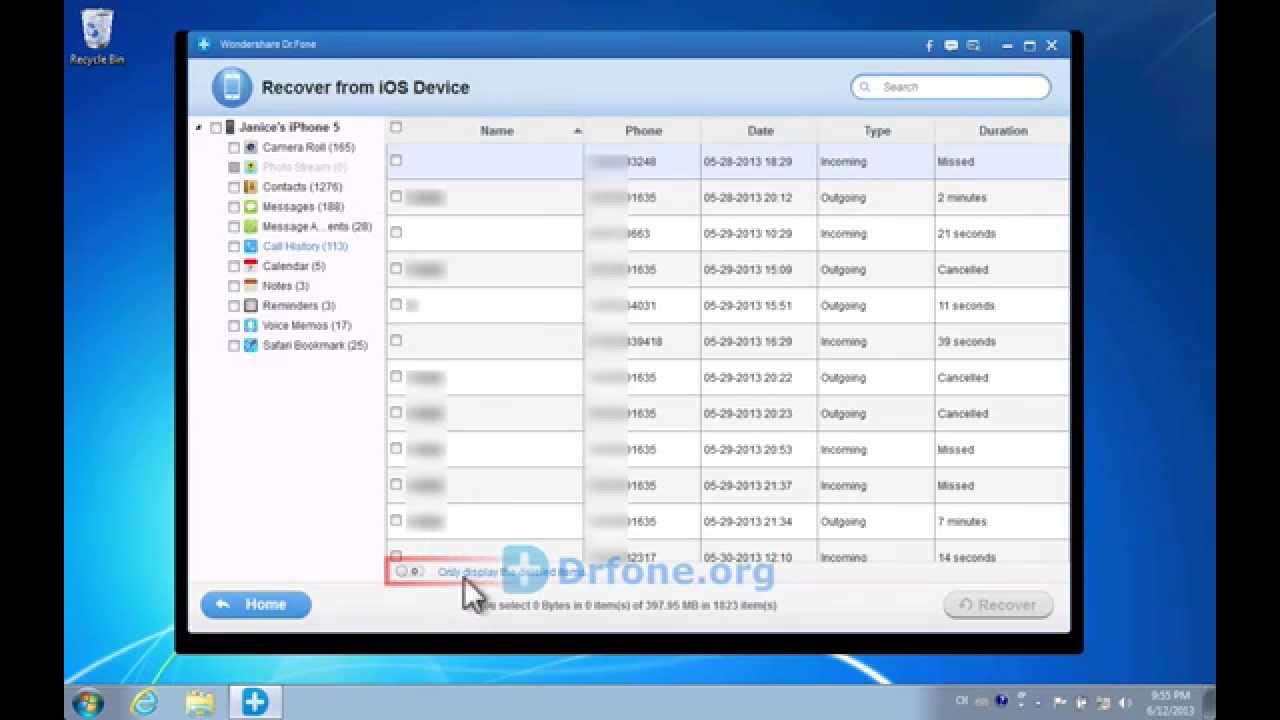Image resolution: width=1280 pixels, height=720 pixels.
Task: Click the message search icon in title bar
Action: pos(973,45)
